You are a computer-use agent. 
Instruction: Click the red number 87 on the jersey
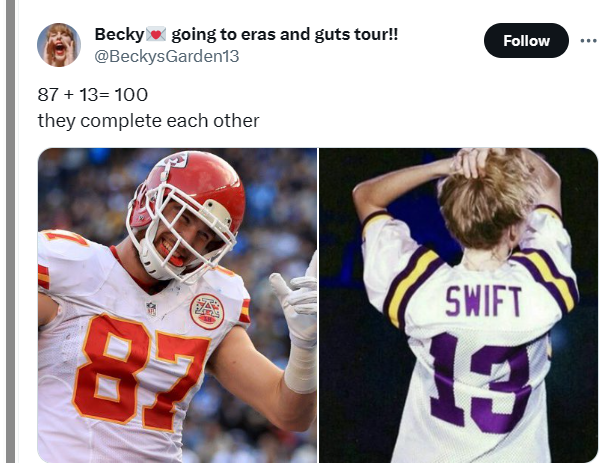click(140, 372)
